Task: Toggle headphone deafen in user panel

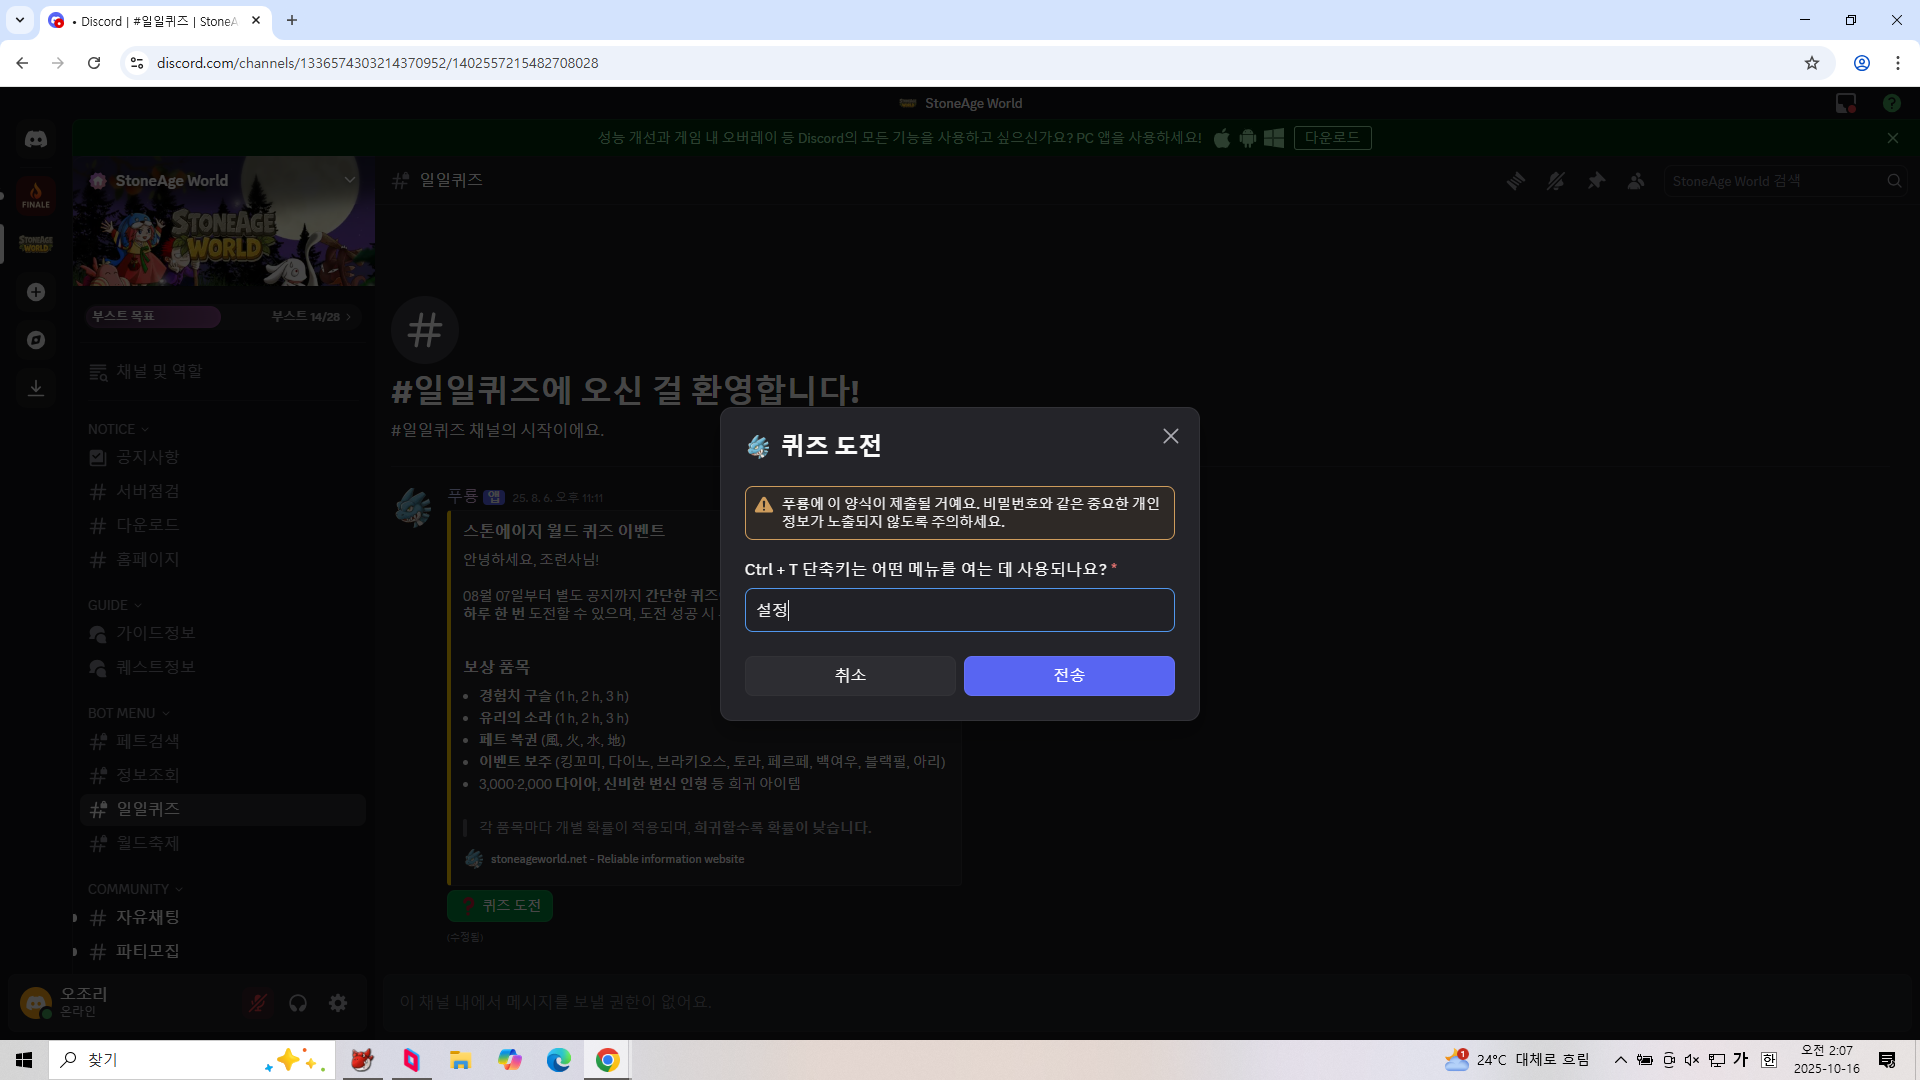Action: click(298, 1003)
